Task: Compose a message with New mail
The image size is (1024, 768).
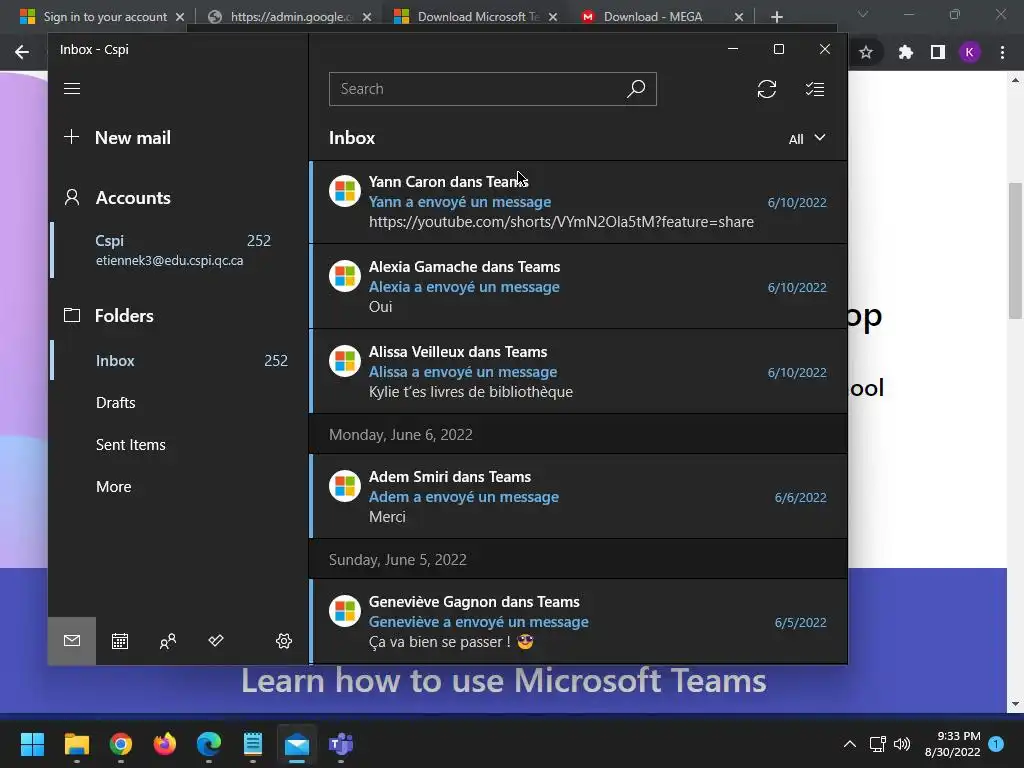Action: 133,137
